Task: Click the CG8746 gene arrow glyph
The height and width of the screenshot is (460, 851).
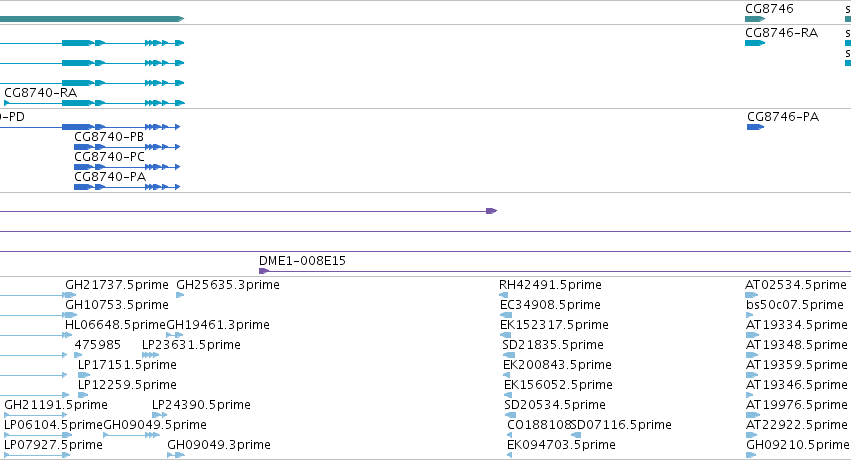Action: [755, 19]
